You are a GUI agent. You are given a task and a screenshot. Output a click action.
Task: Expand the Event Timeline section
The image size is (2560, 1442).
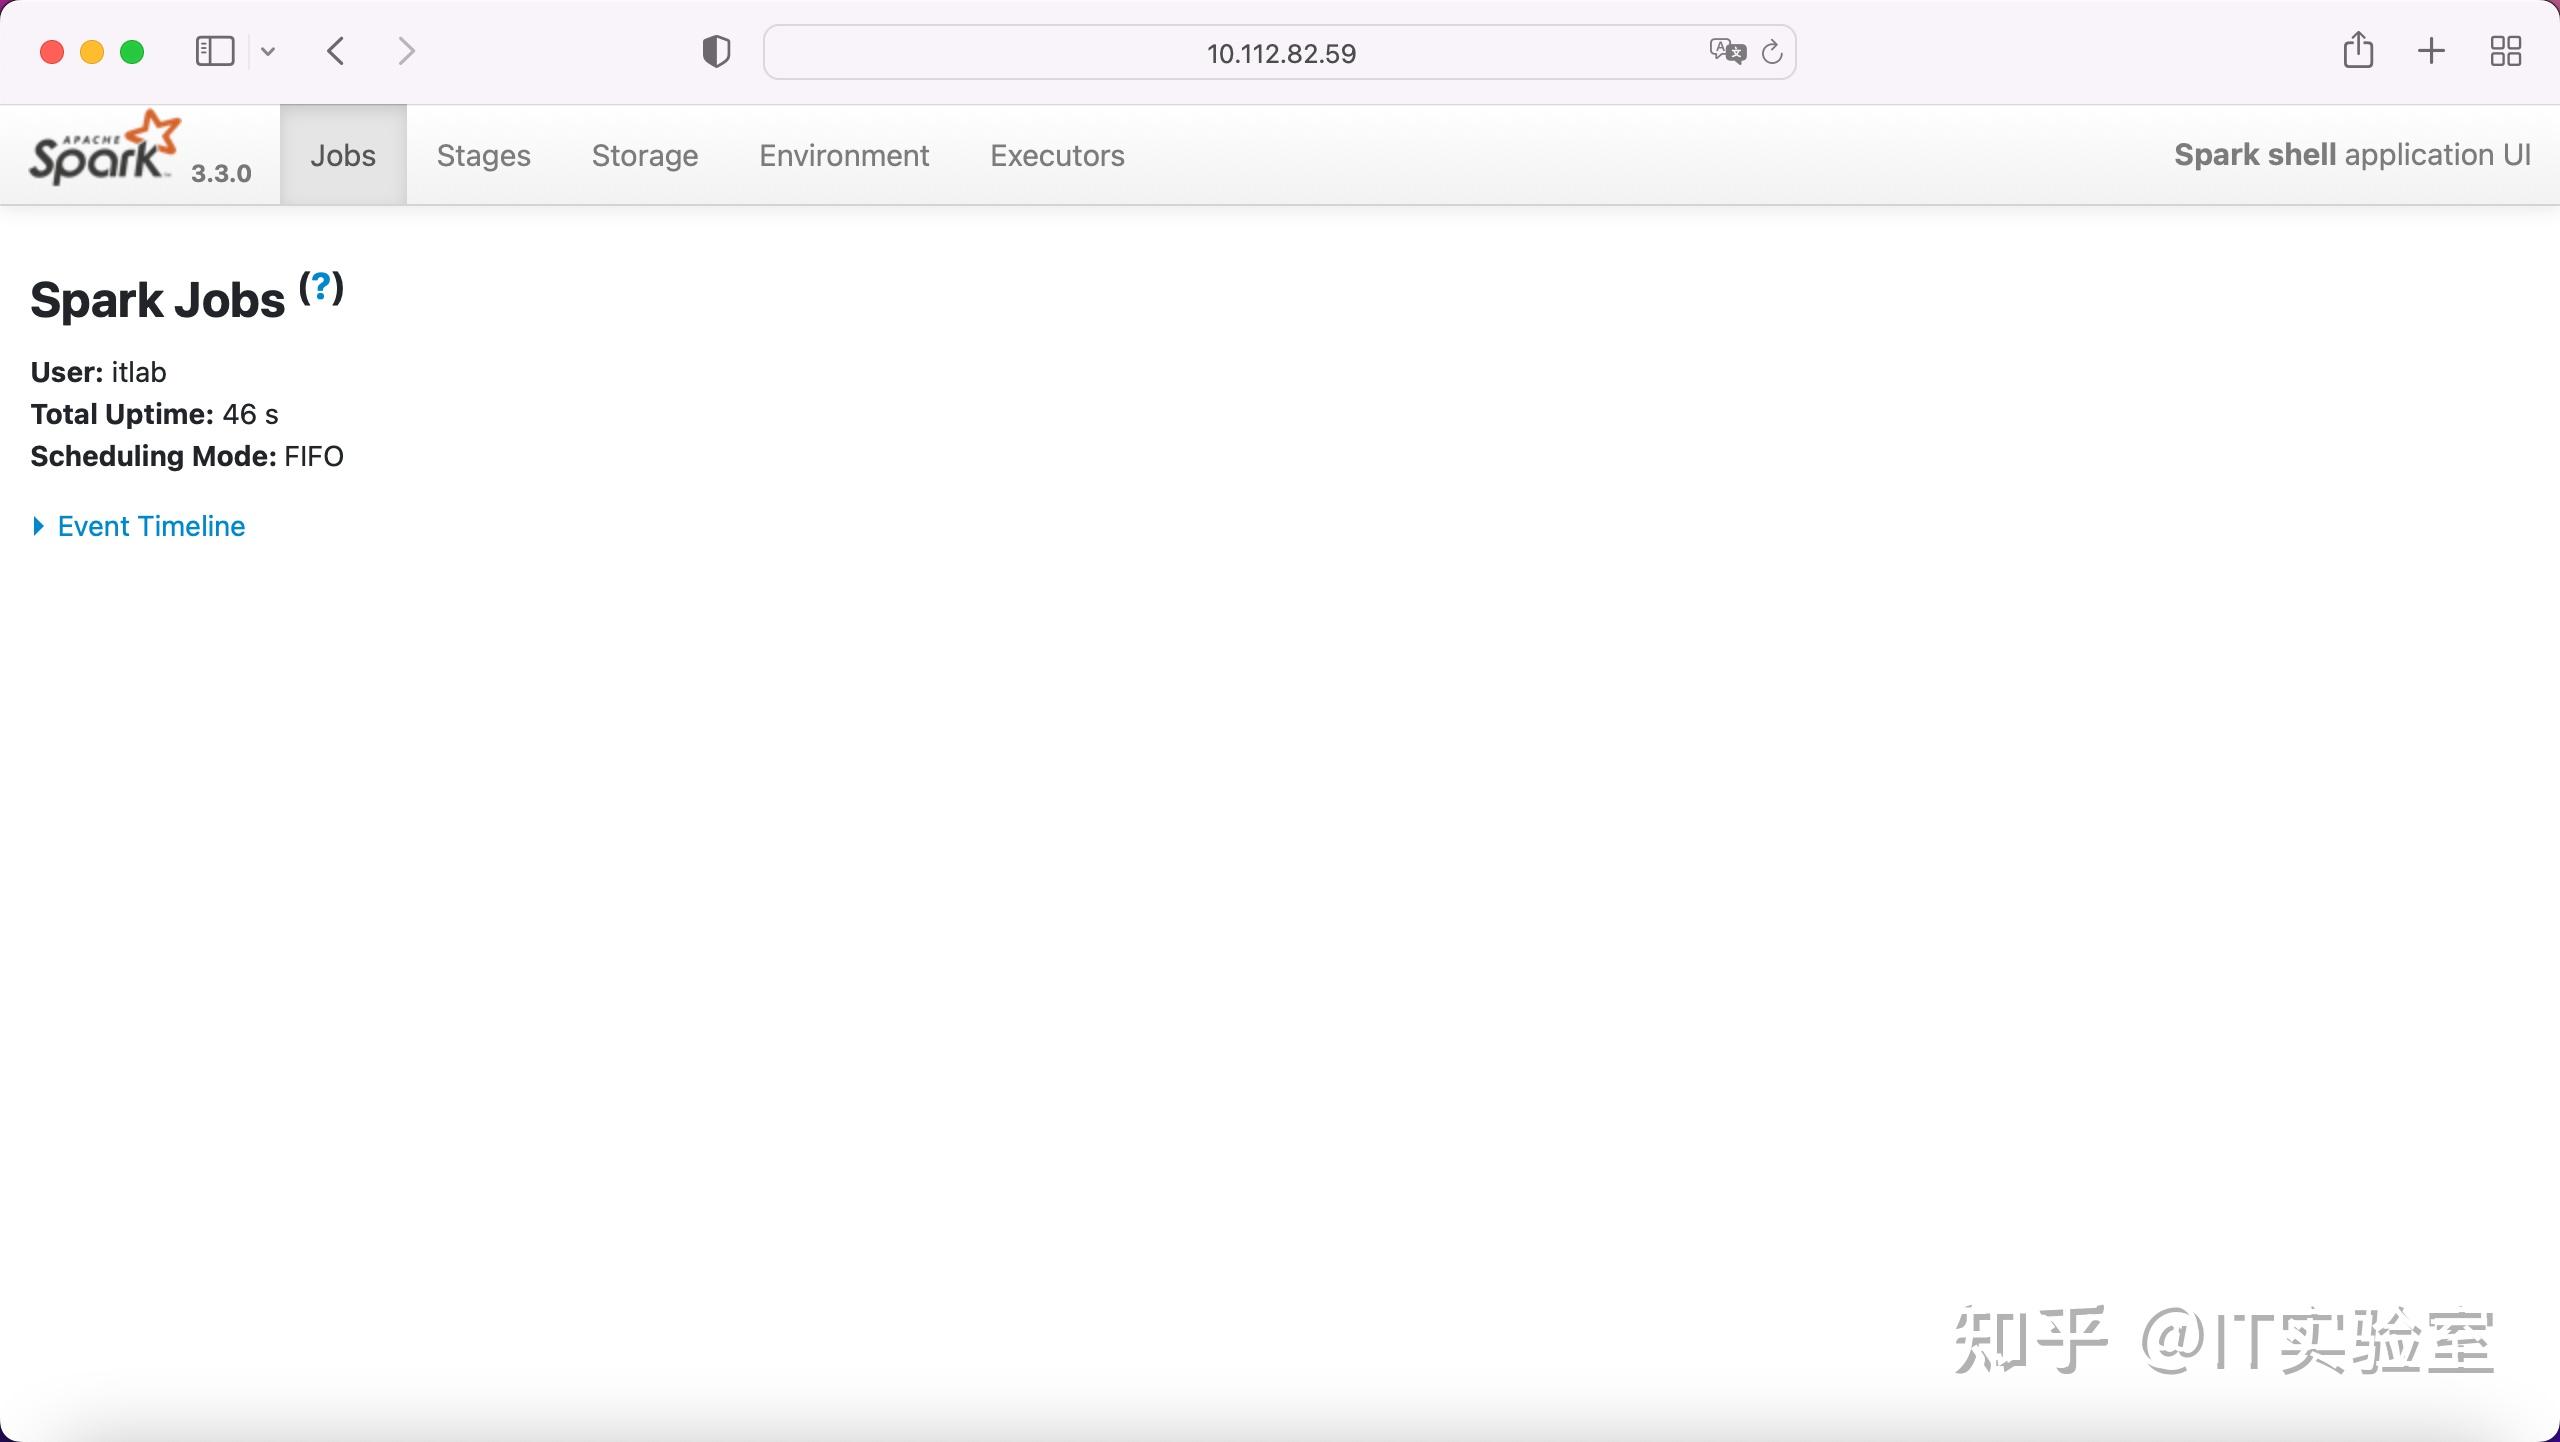click(x=150, y=525)
